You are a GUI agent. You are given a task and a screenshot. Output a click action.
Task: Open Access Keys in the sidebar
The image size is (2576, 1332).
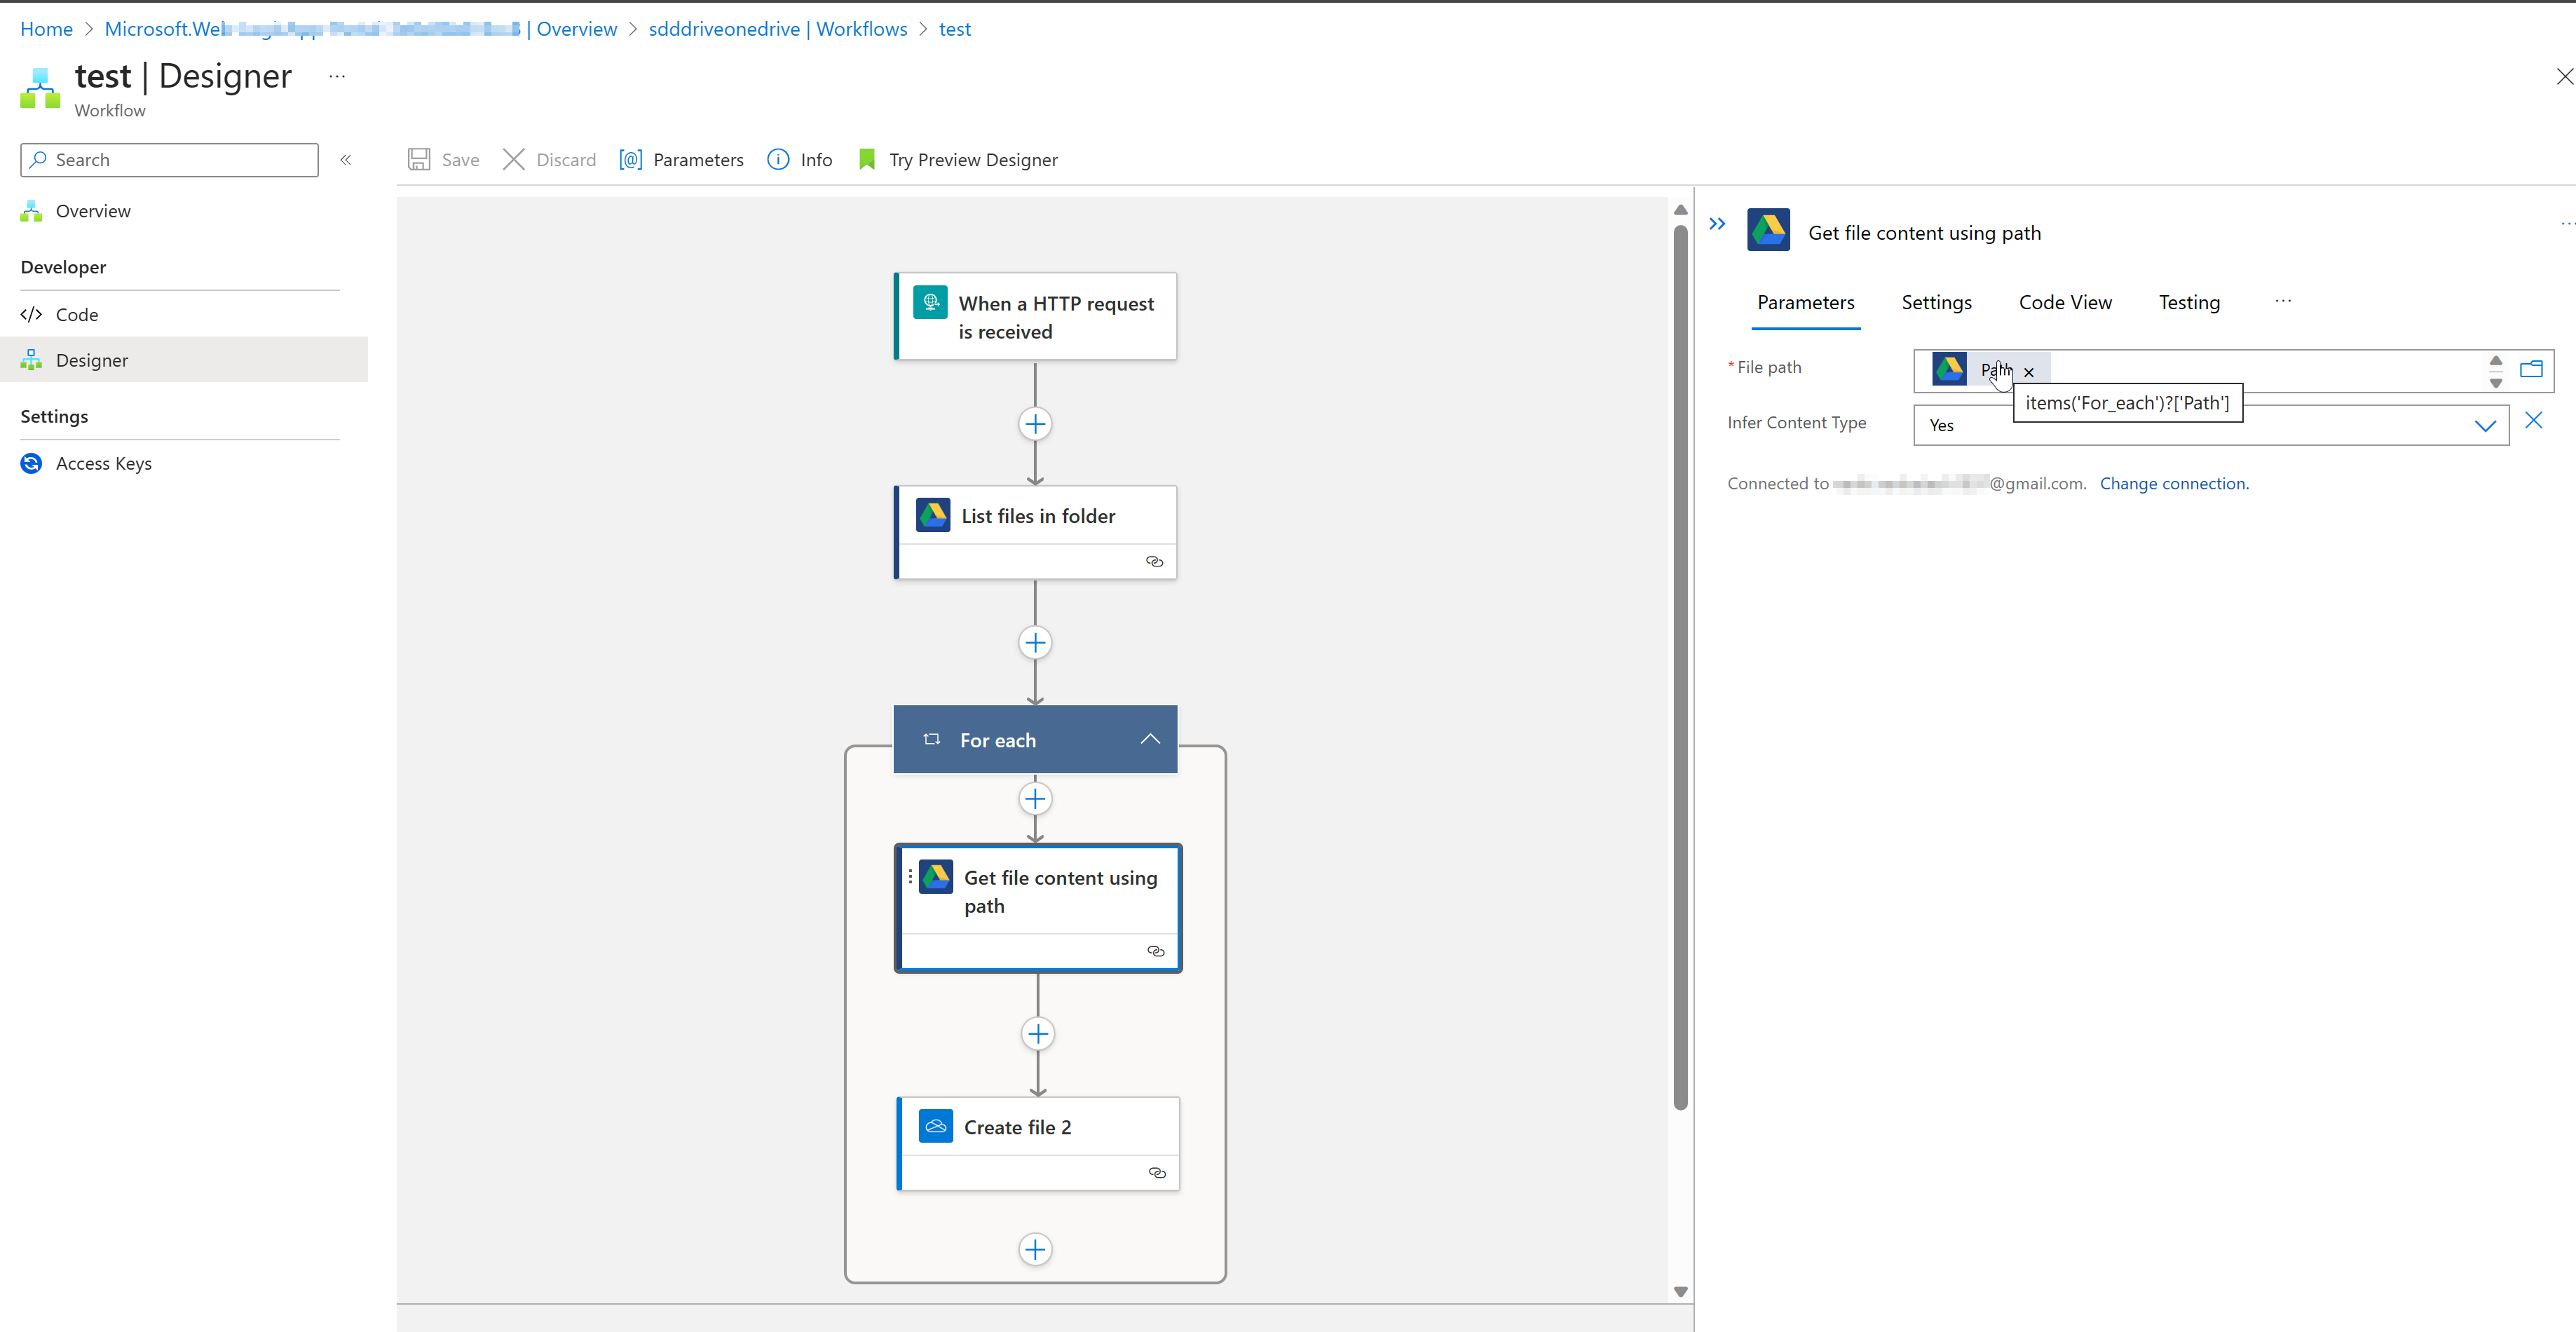pyautogui.click(x=104, y=464)
